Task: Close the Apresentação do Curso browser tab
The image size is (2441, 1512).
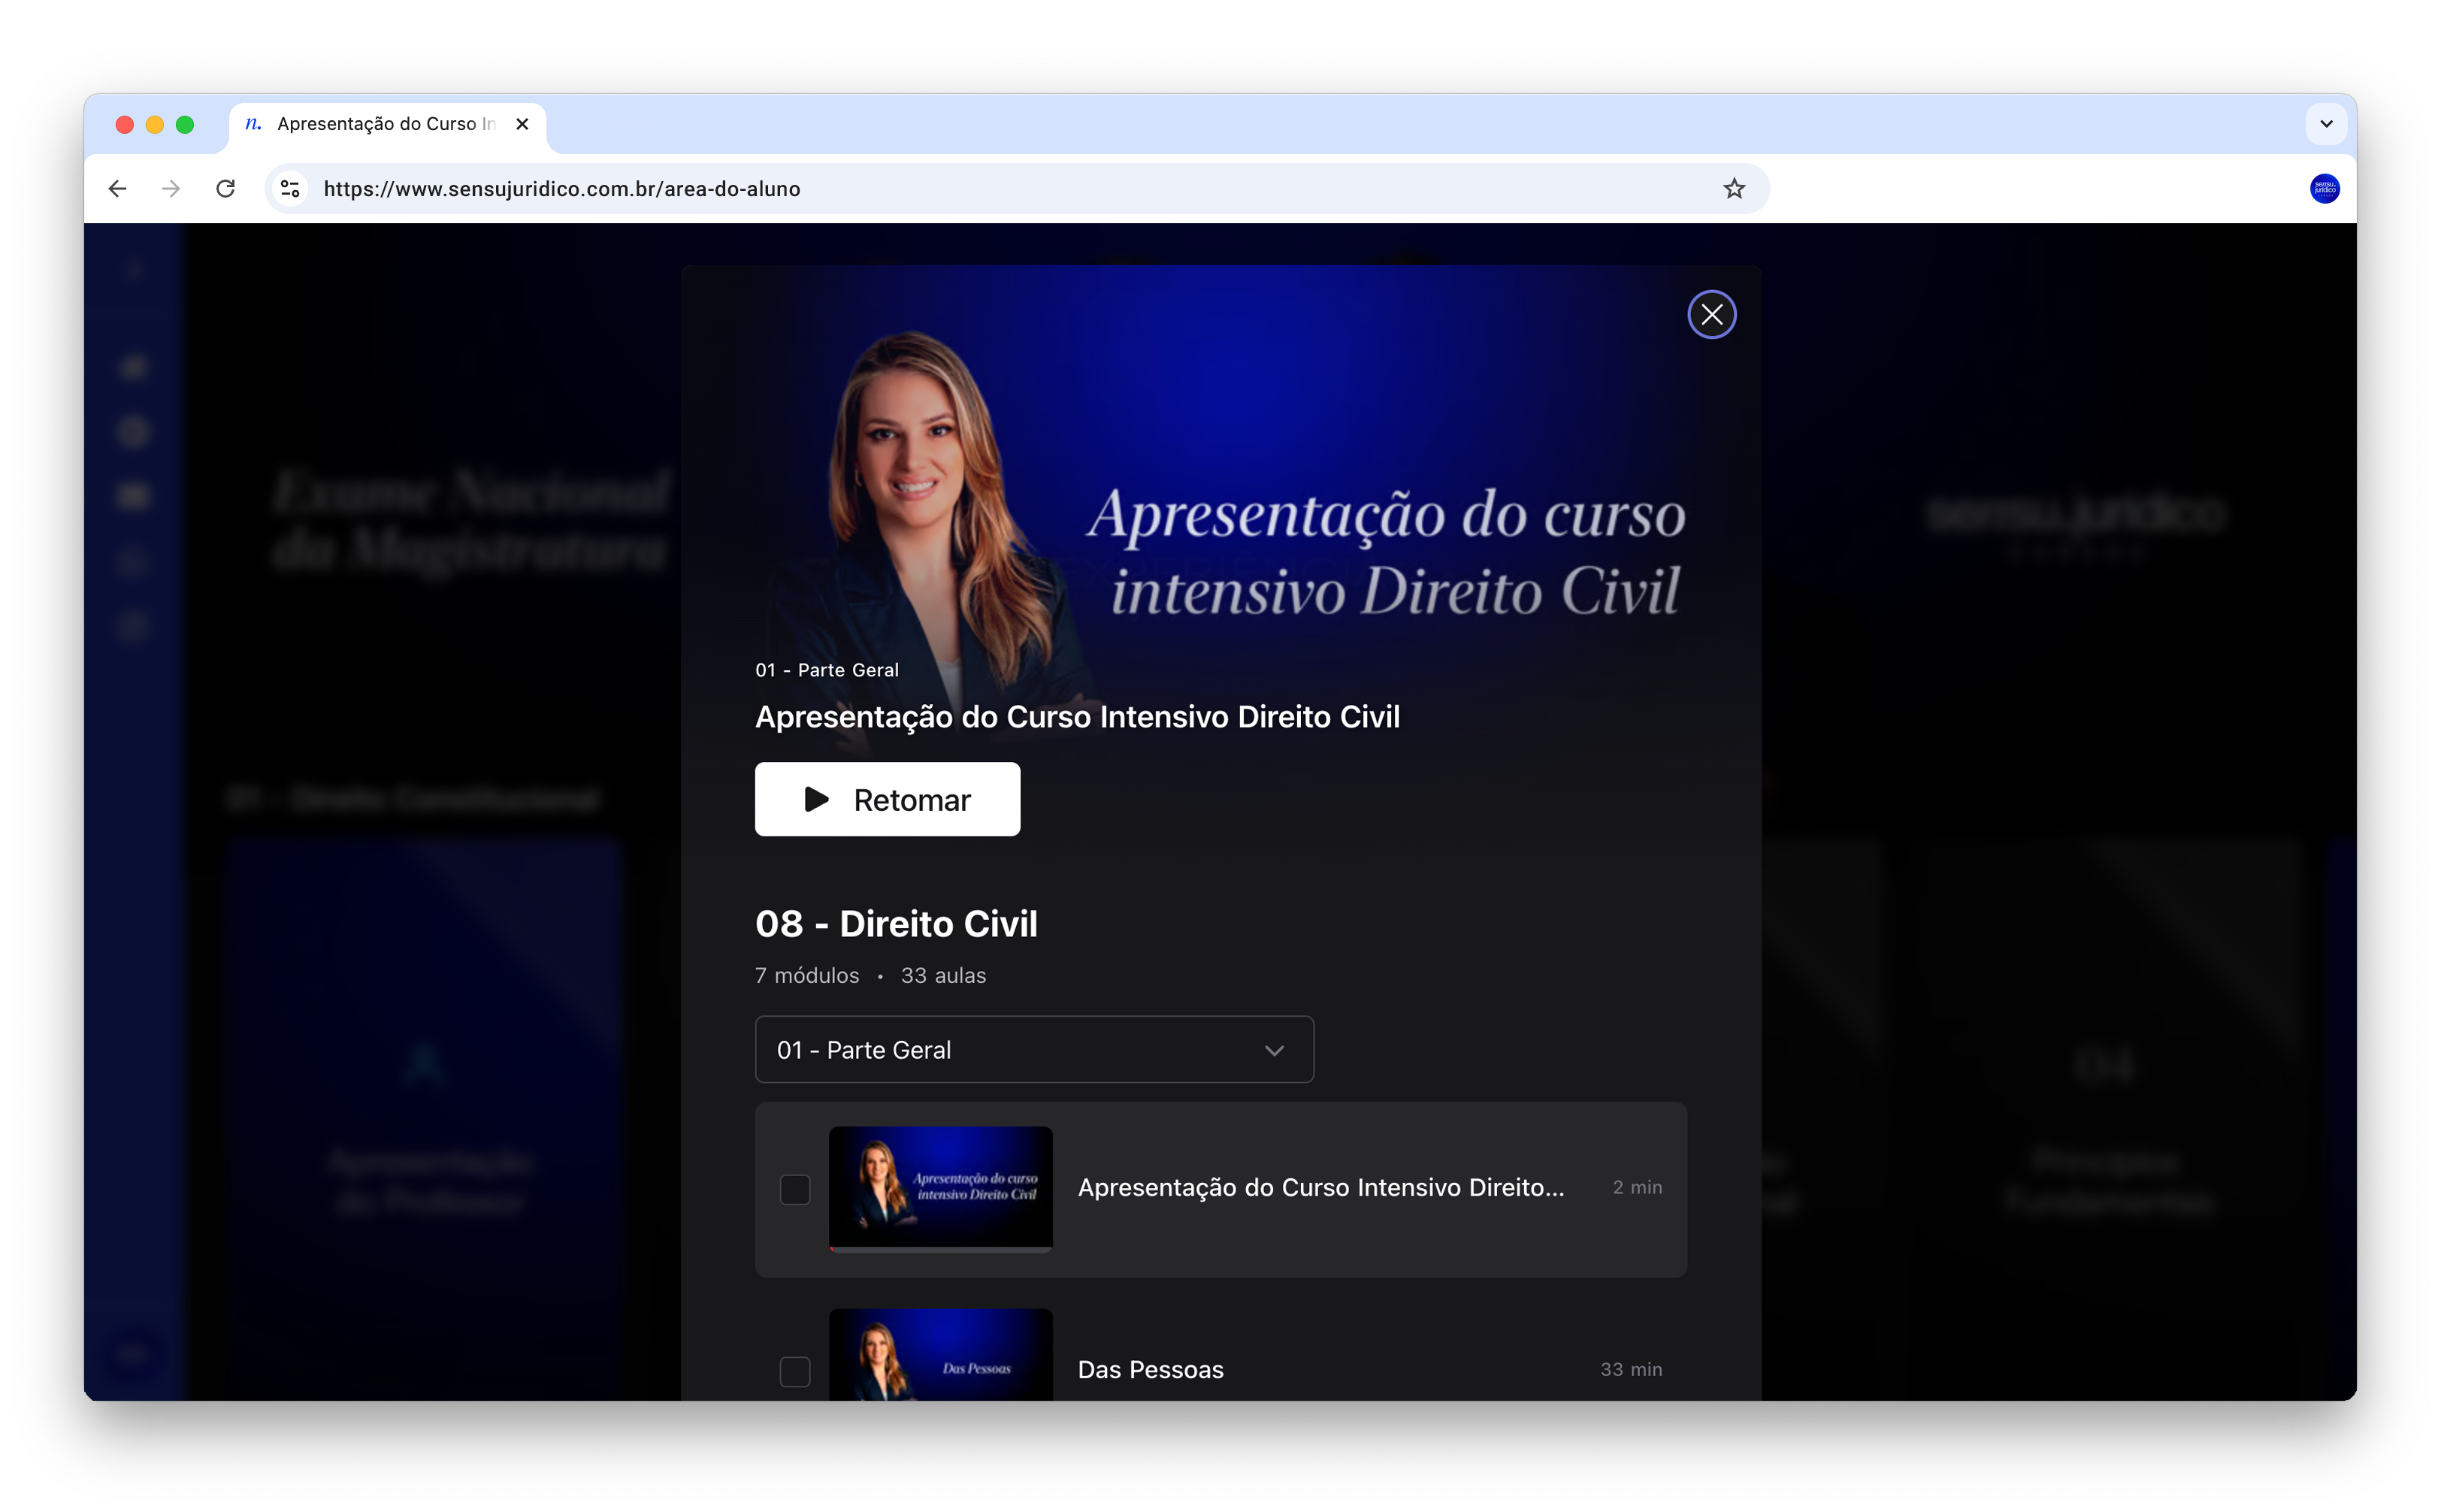Action: 522,124
